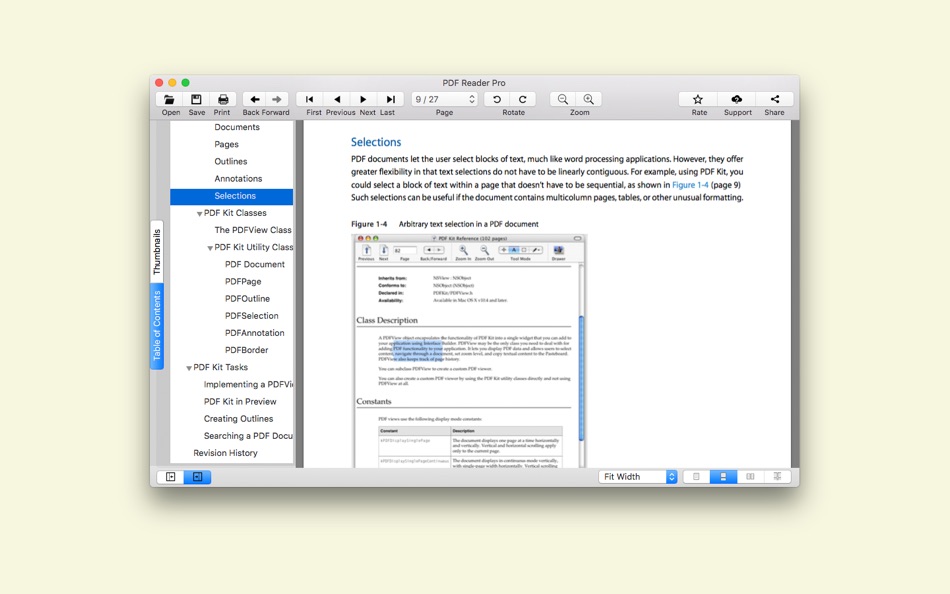Open the PDFSelection entry
Screen dimensions: 950x594
click(x=251, y=316)
